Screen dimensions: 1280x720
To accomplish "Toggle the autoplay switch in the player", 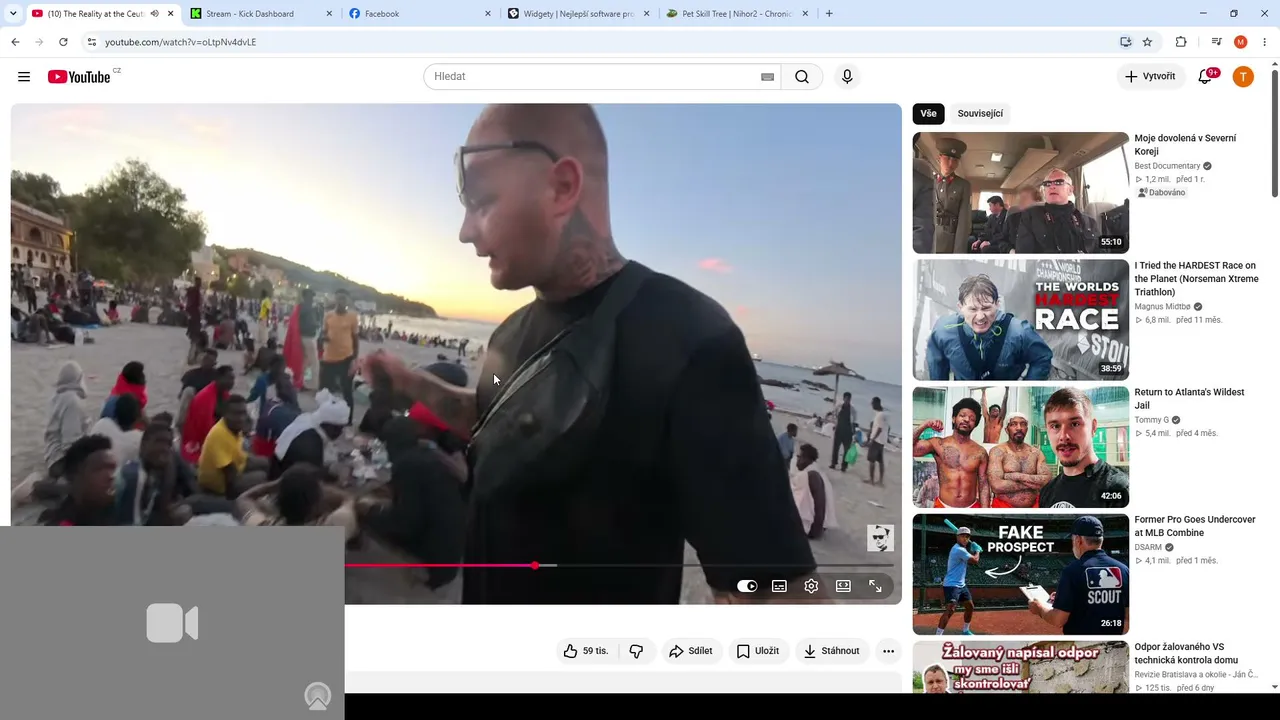I will click(x=747, y=586).
